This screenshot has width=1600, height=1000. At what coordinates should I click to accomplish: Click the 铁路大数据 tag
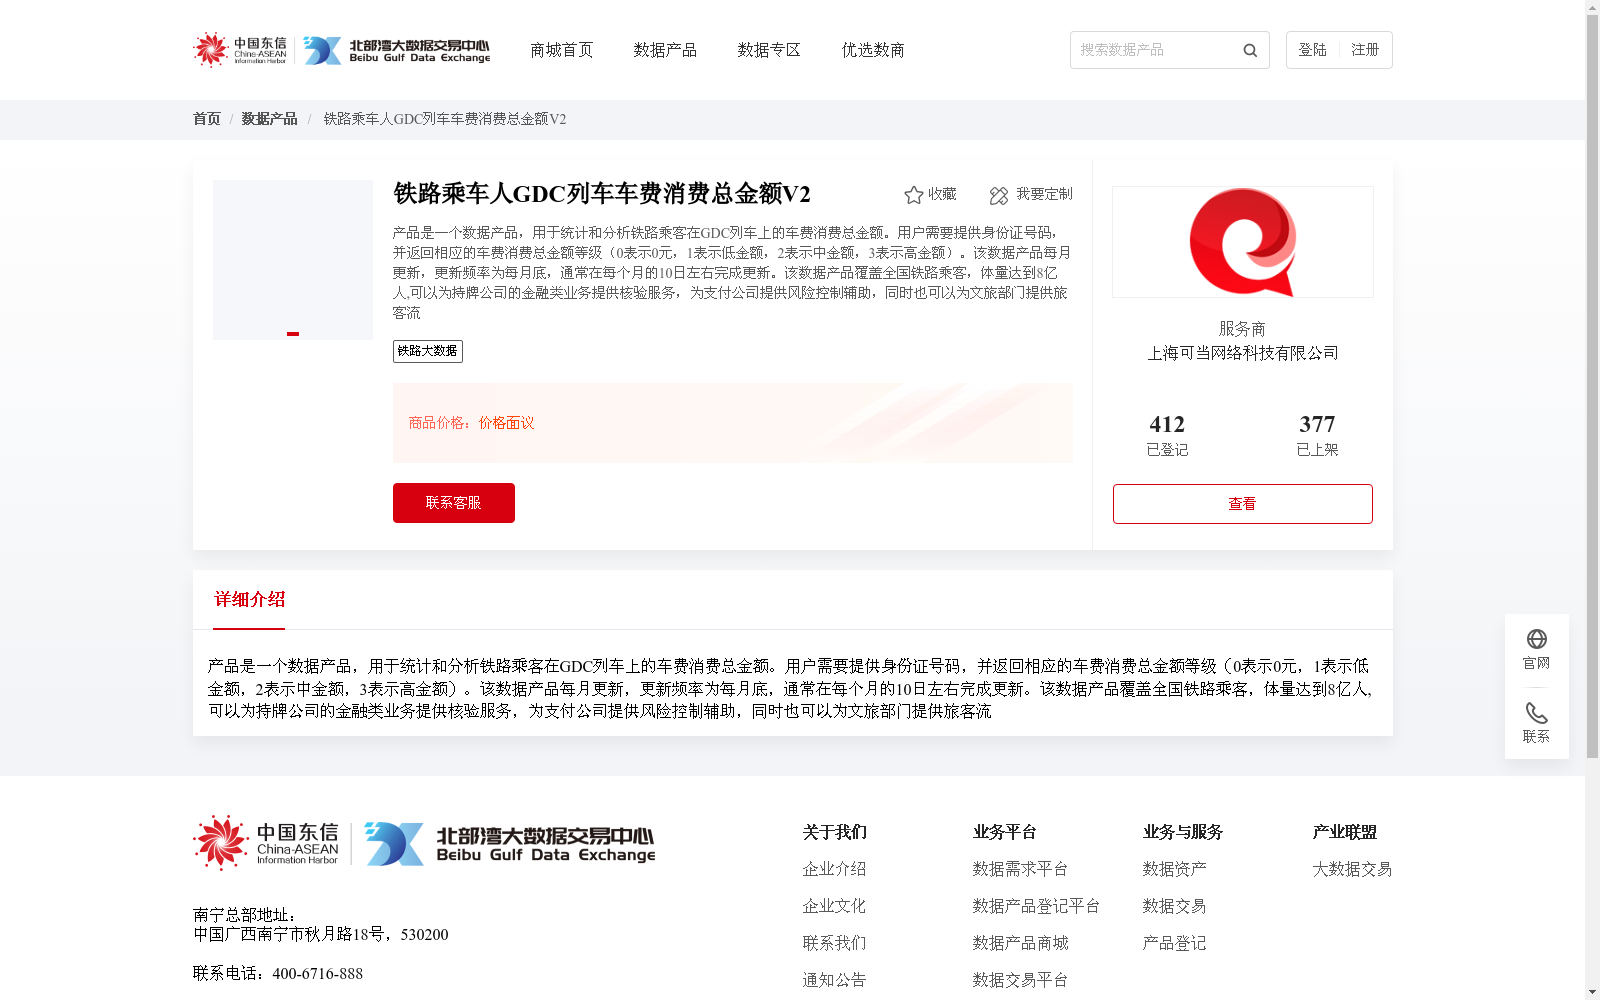(x=428, y=351)
